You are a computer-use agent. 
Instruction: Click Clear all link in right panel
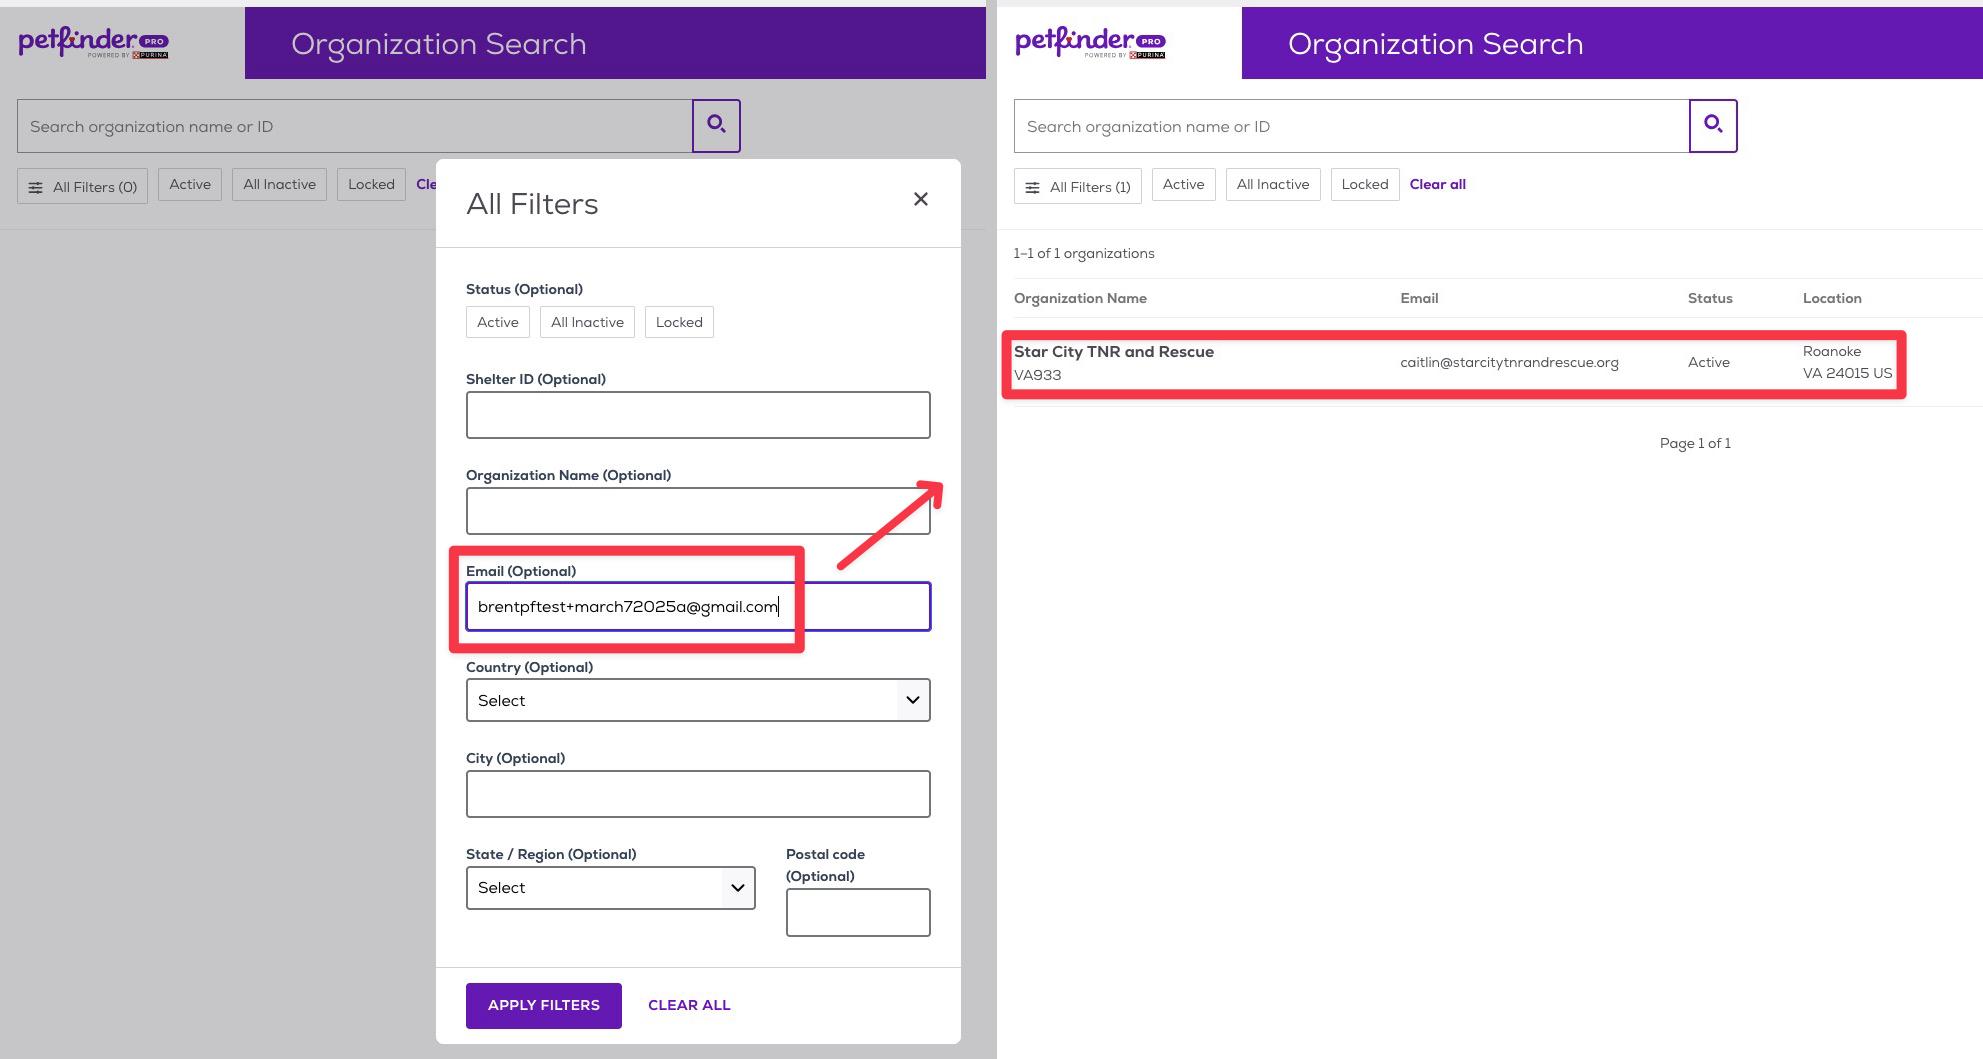(x=1437, y=184)
